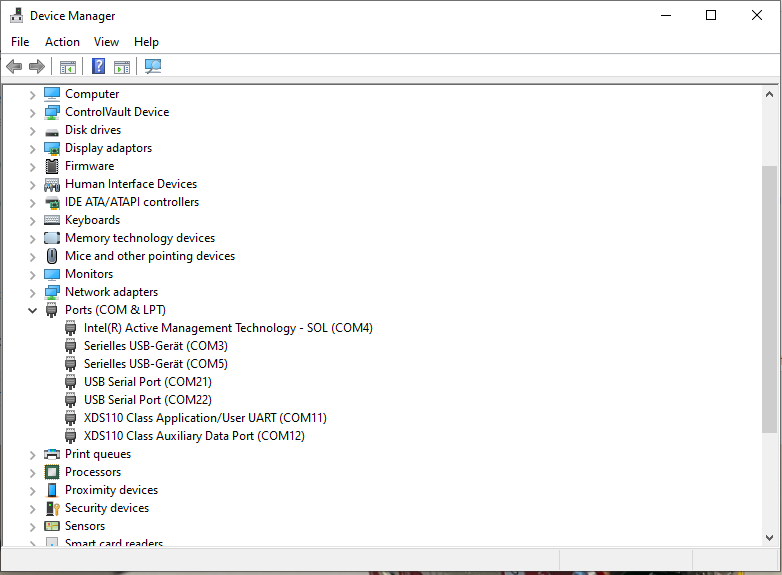Click the Print queues printer icon
Viewport: 782px width, 575px height.
[x=52, y=454]
